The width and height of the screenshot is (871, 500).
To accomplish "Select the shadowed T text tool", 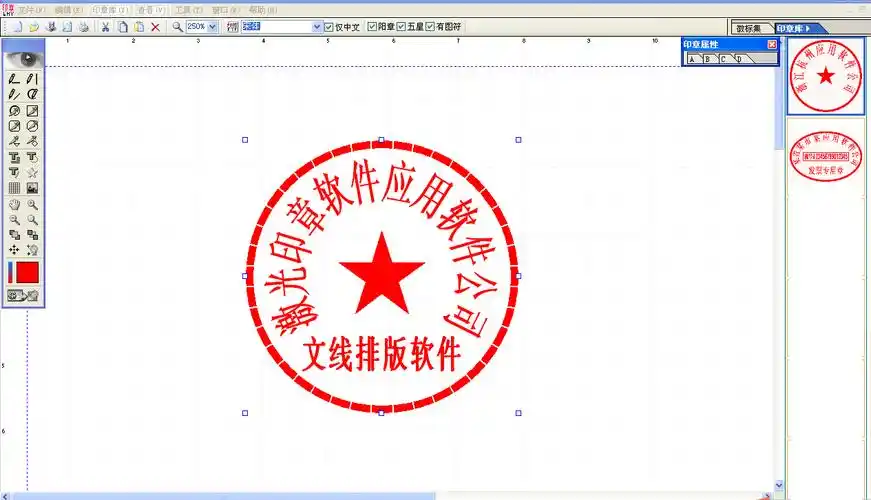I will click(14, 158).
